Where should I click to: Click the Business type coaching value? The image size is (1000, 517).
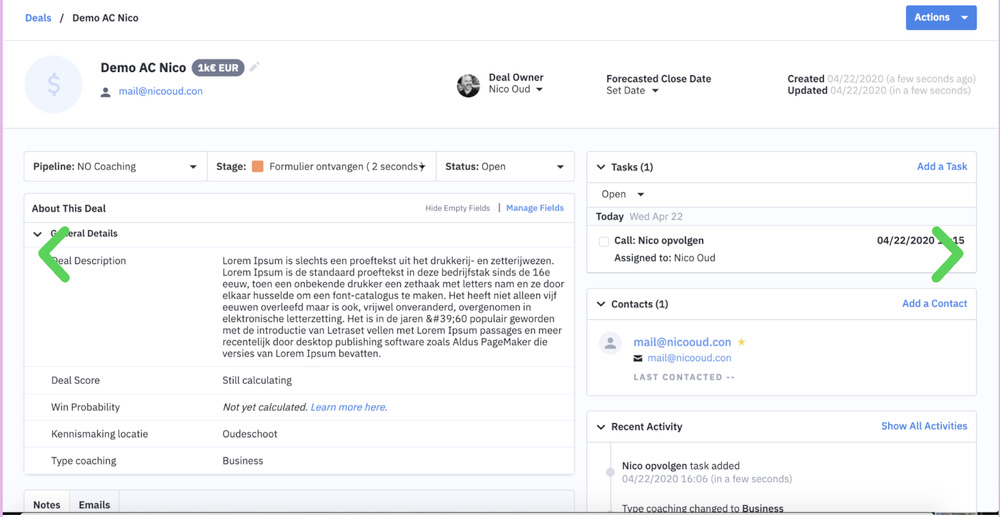(x=243, y=461)
